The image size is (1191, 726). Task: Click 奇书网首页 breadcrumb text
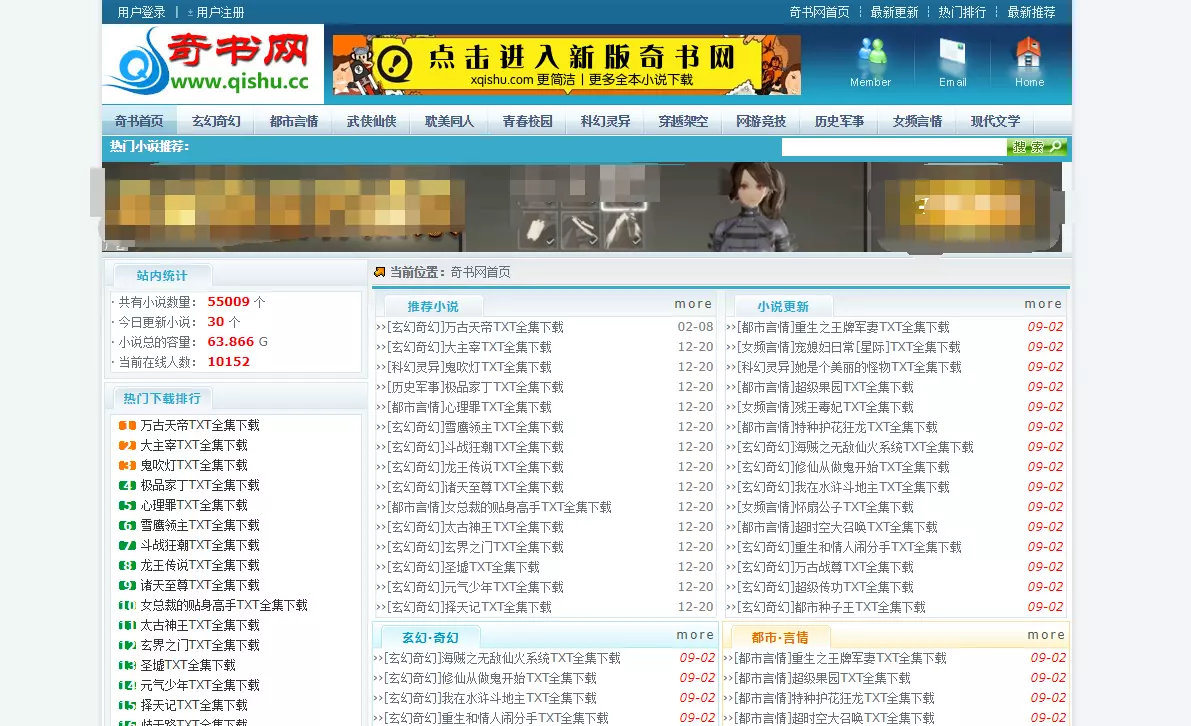(480, 272)
